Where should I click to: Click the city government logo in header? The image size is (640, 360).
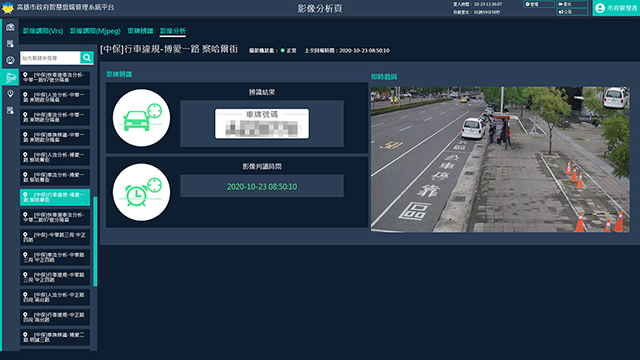click(x=8, y=8)
